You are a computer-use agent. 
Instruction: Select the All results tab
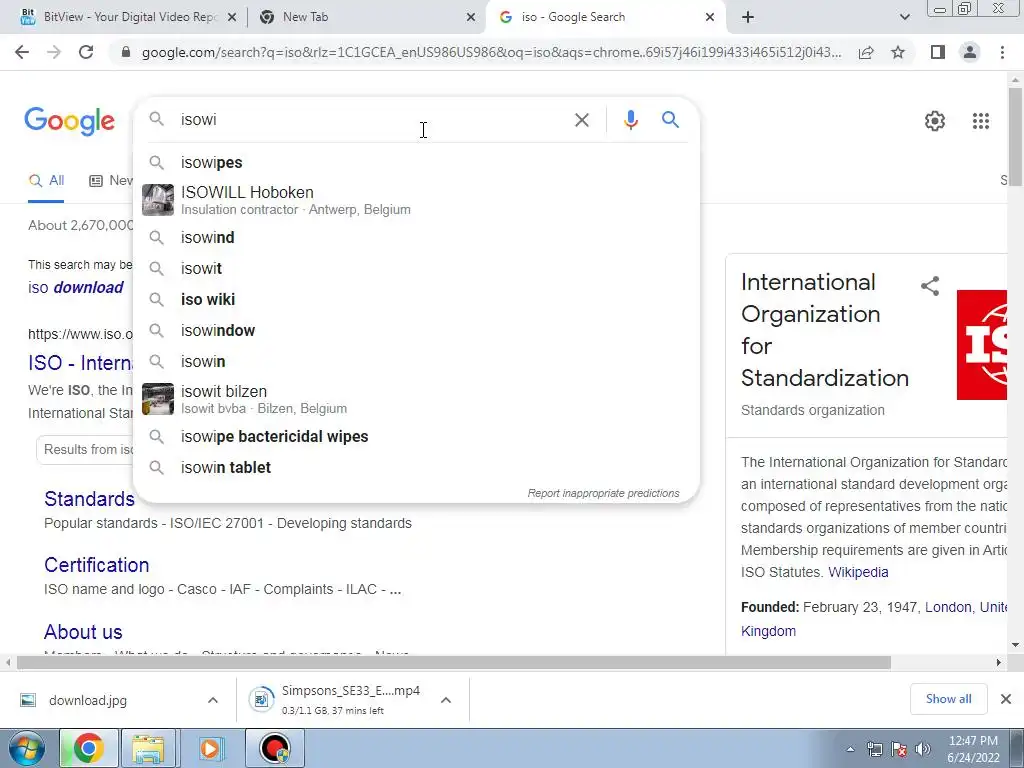[x=46, y=181]
